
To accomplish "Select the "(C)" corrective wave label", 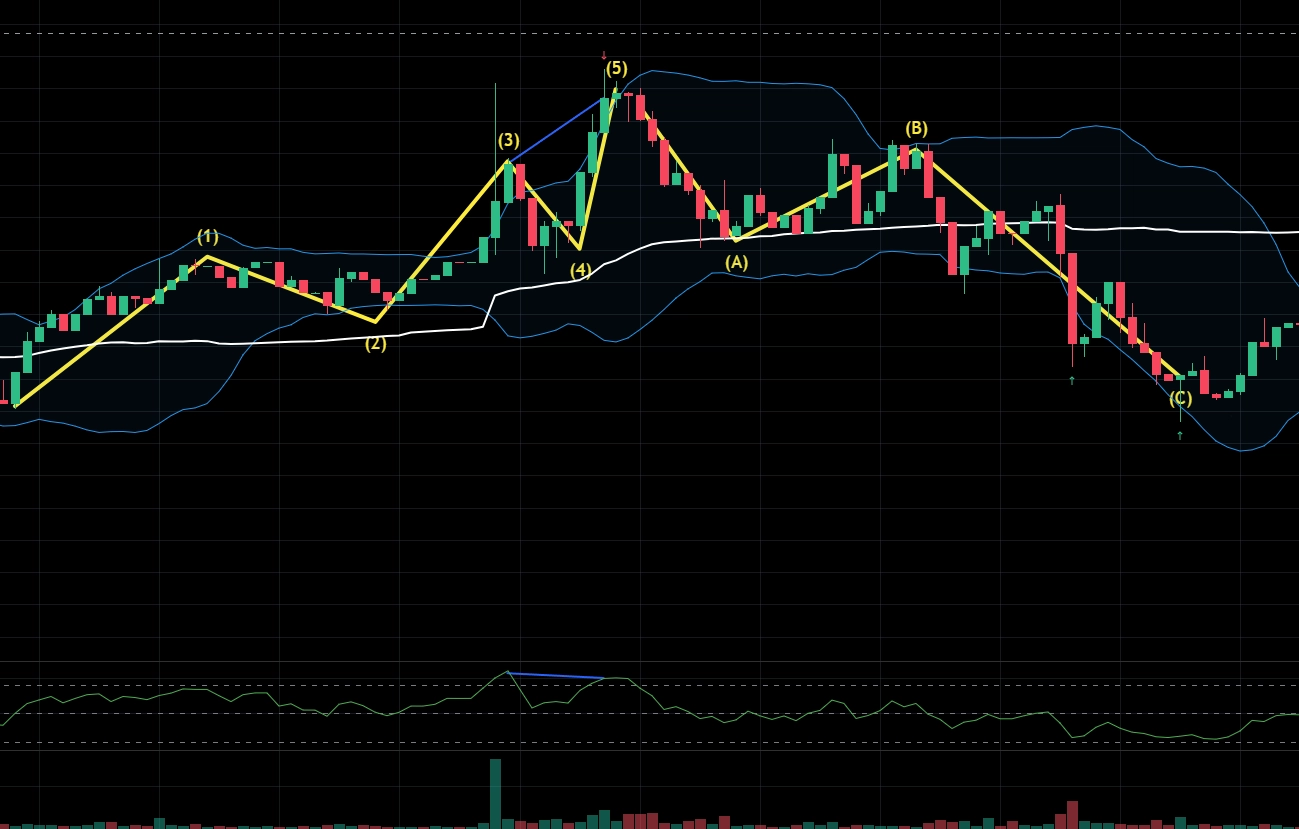I will tap(1181, 399).
